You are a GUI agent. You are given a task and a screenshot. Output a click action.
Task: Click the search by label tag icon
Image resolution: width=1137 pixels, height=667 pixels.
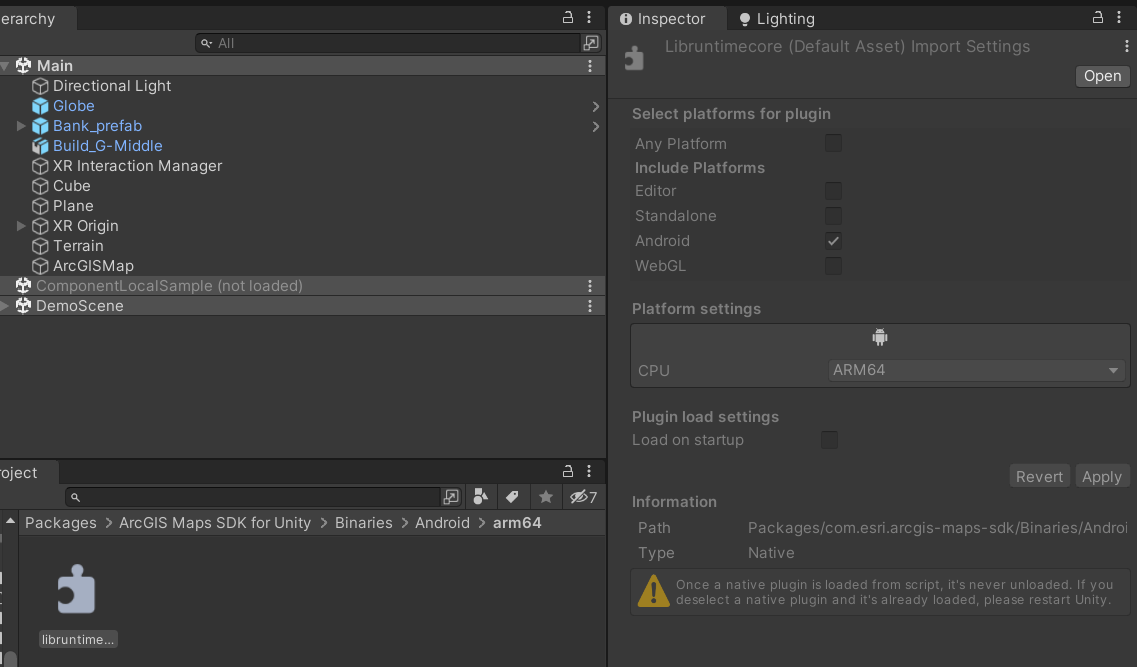pos(512,497)
